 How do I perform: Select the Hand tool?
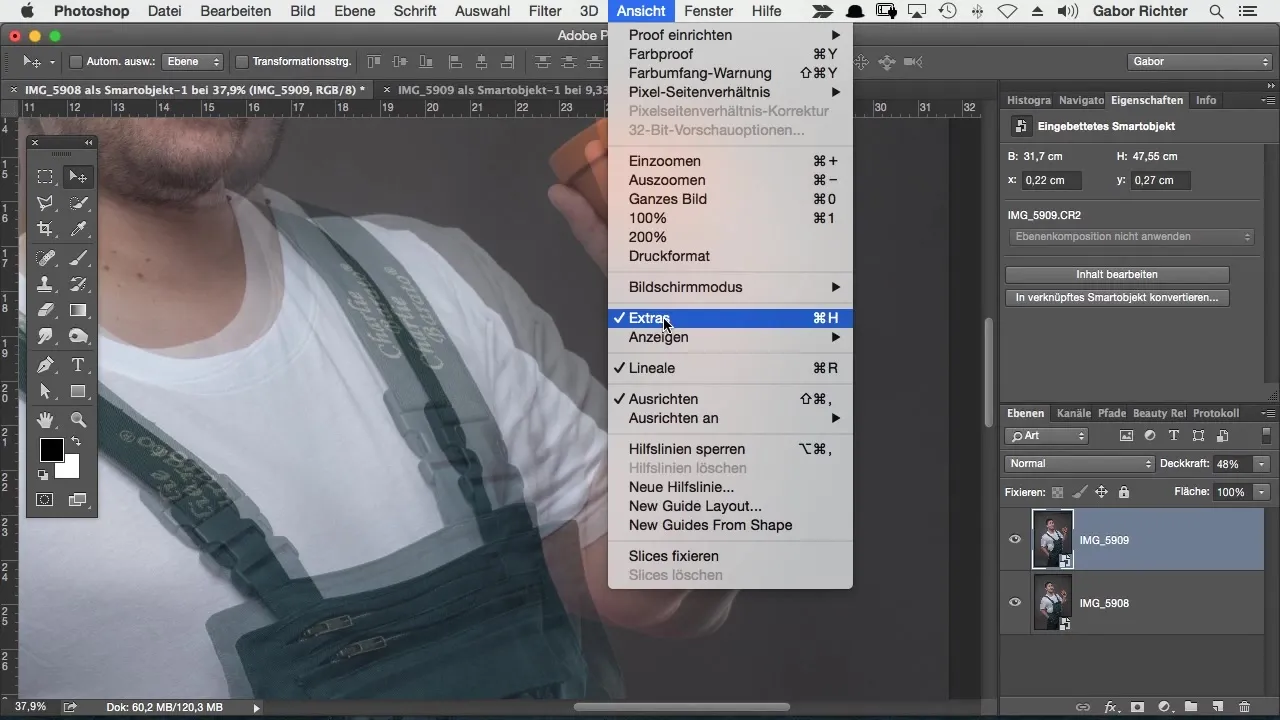coord(46,420)
